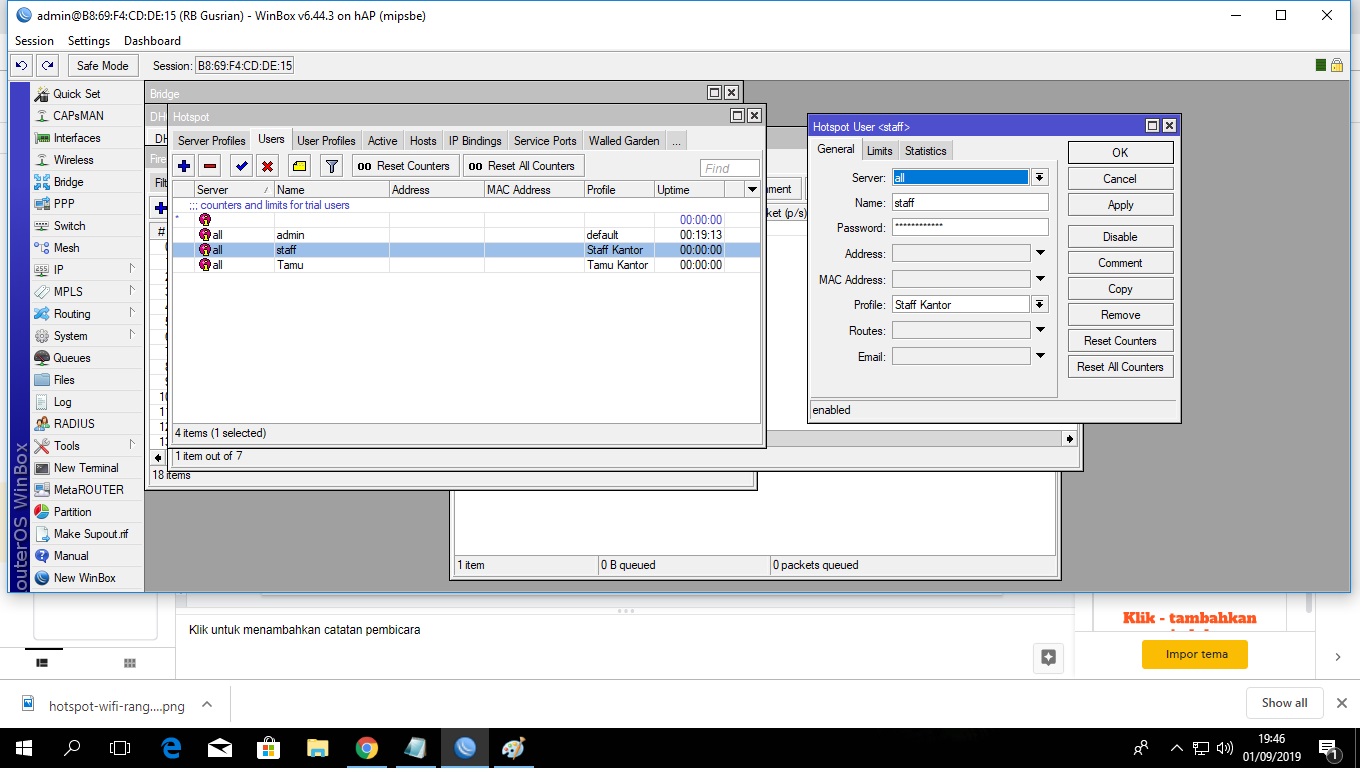This screenshot has width=1366, height=774.
Task: Click Reset Counters in Hotspot User dialog
Action: 1120,341
